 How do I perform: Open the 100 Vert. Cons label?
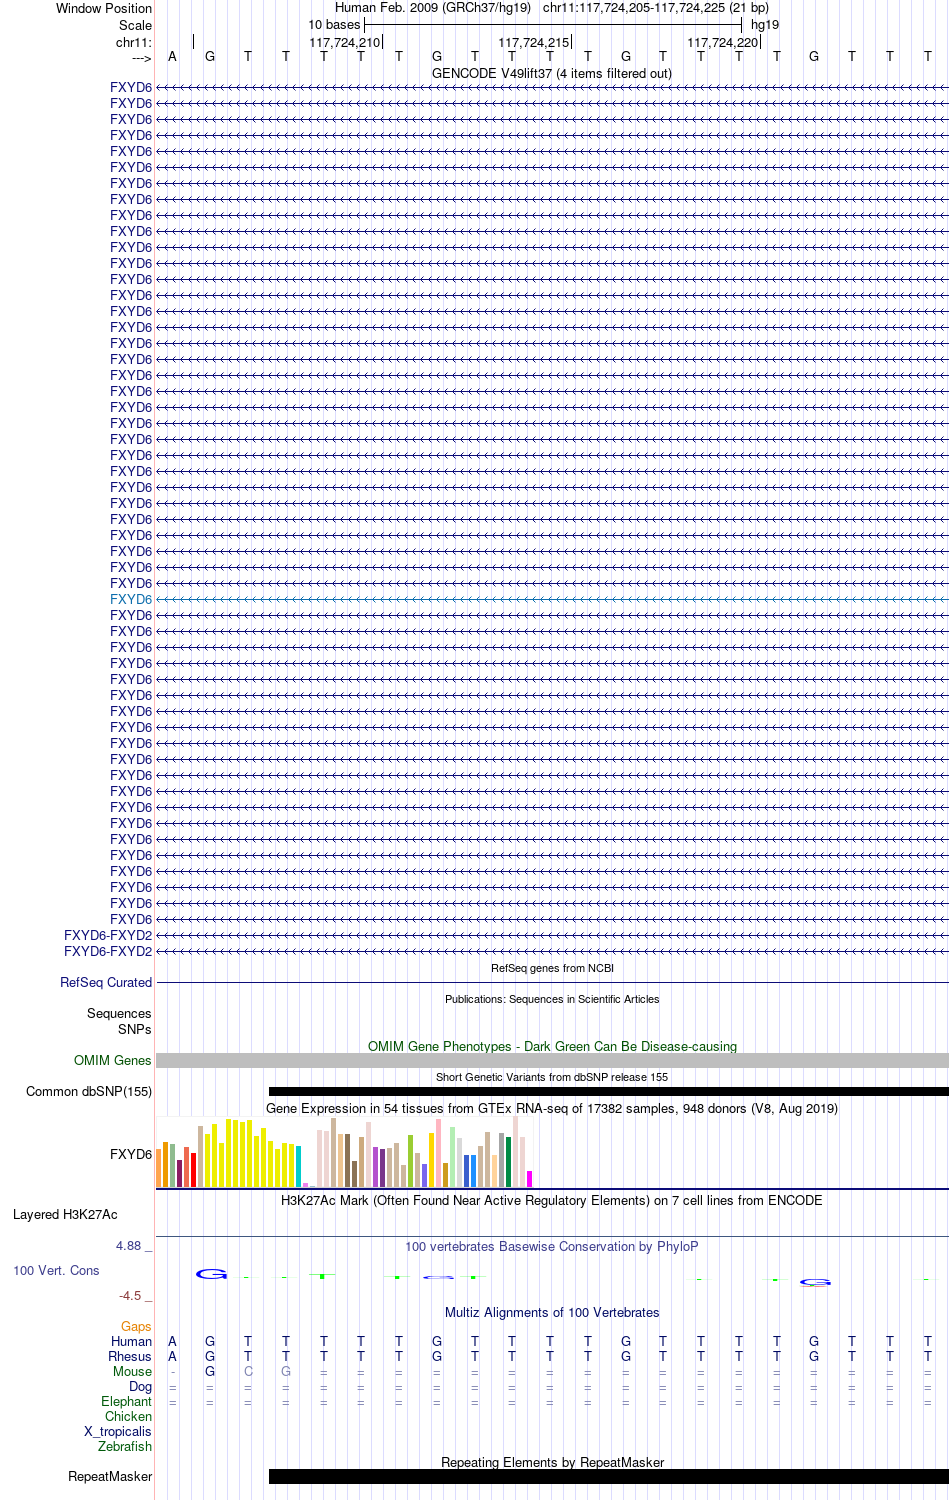coord(56,1270)
